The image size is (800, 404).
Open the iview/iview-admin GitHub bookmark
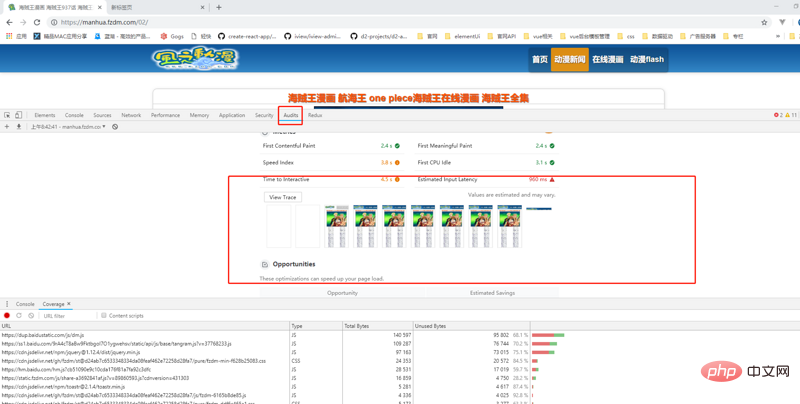(x=312, y=36)
